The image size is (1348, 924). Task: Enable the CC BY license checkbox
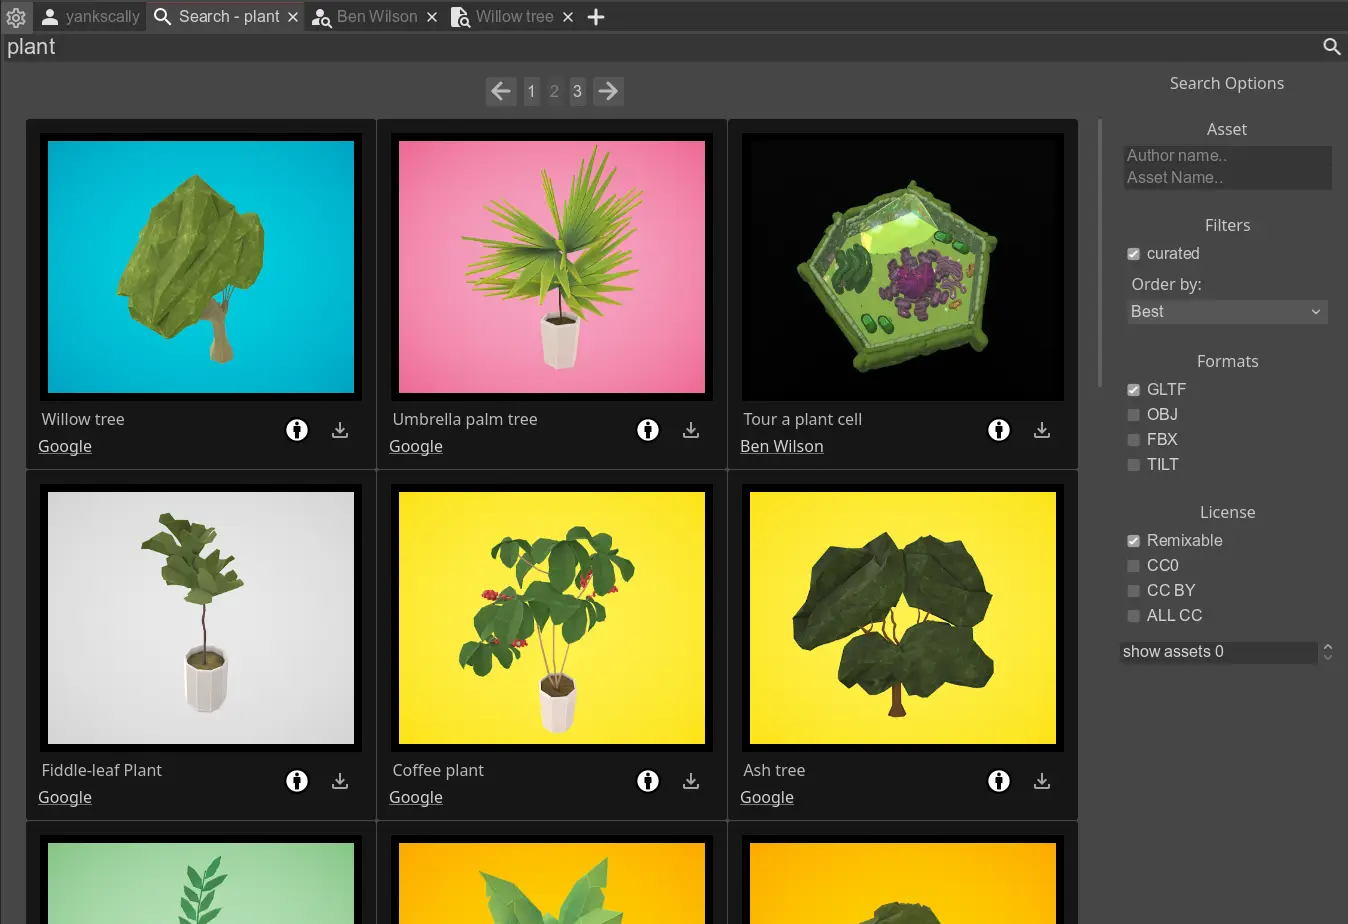coord(1133,591)
